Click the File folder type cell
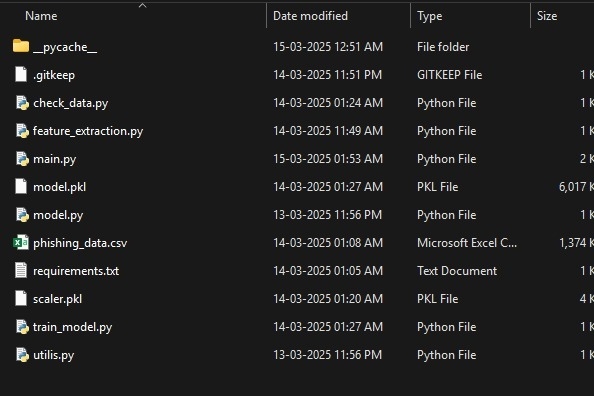594x396 pixels. tap(443, 47)
